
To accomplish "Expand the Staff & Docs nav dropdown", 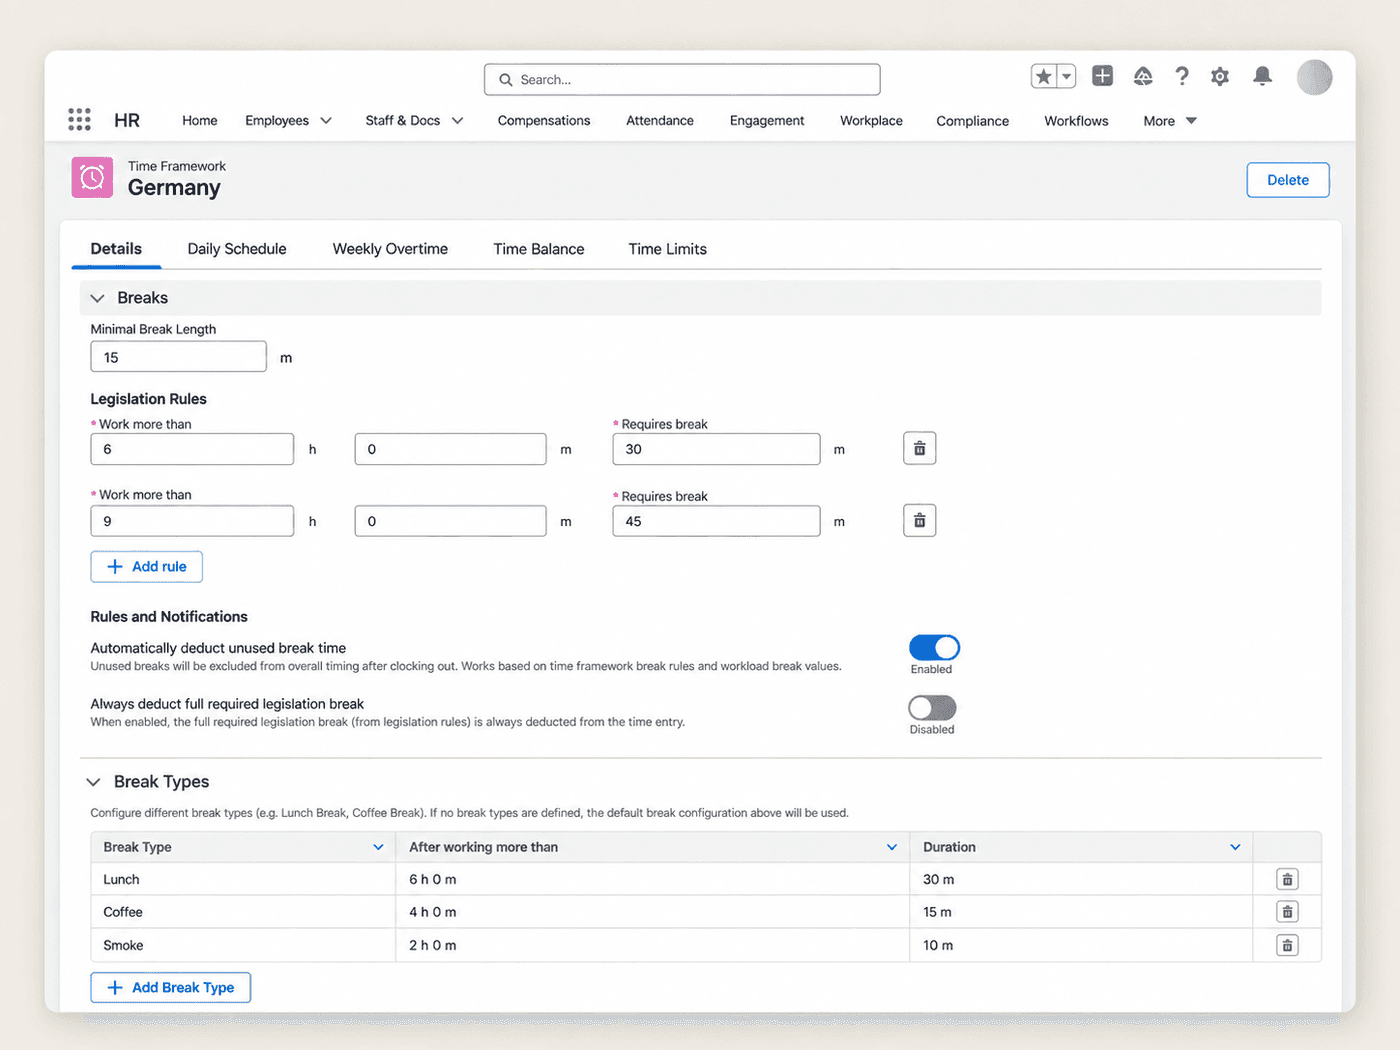I will (x=458, y=121).
